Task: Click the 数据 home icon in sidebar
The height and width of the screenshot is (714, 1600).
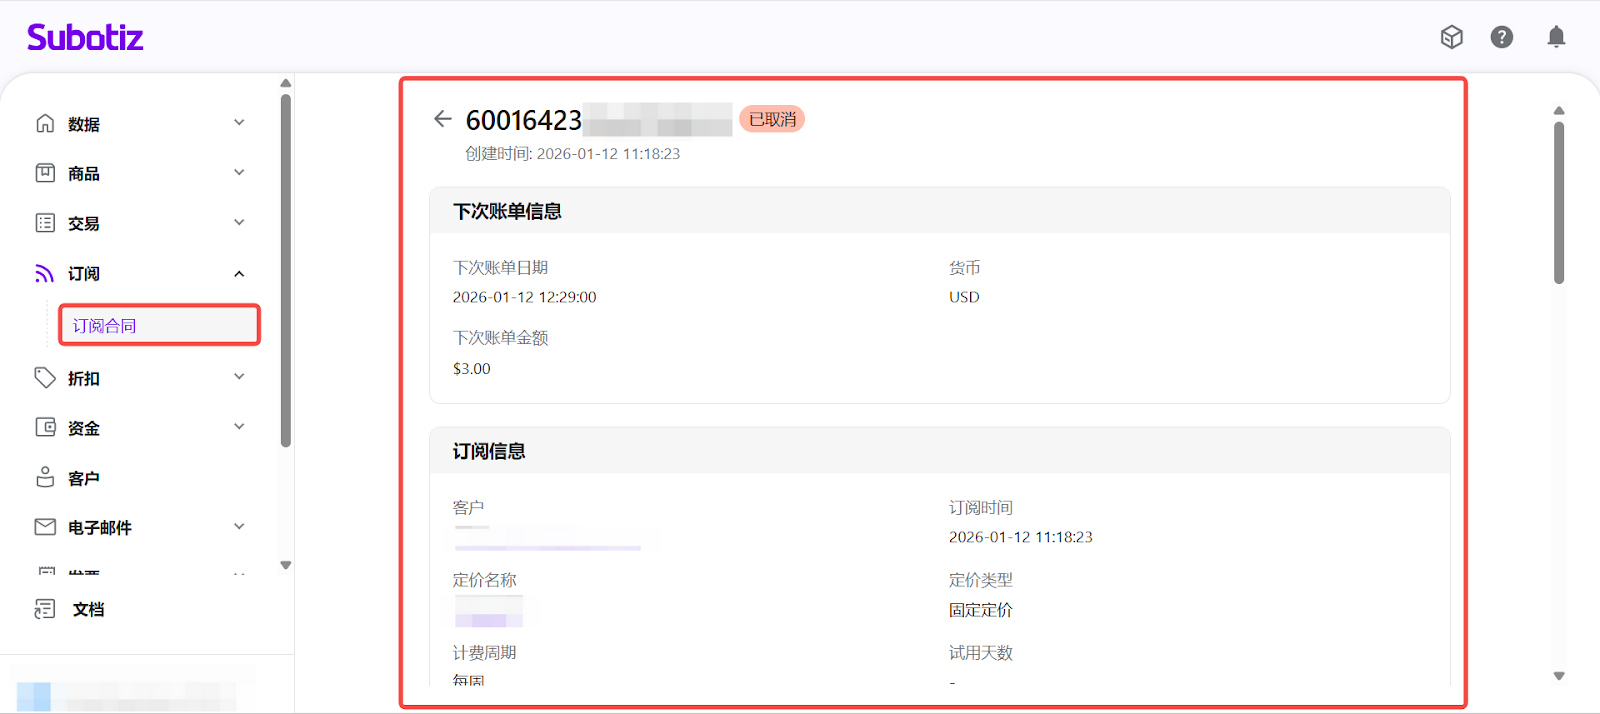Action: pyautogui.click(x=45, y=123)
